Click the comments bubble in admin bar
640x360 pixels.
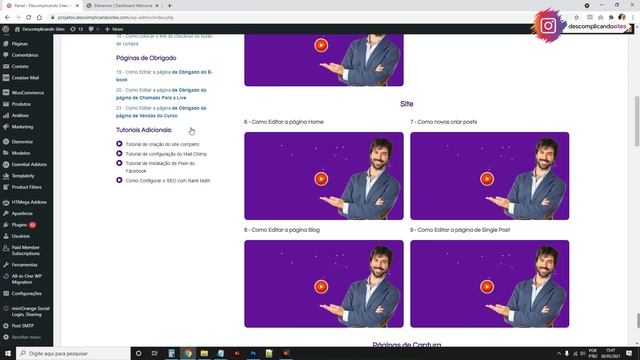[x=93, y=29]
